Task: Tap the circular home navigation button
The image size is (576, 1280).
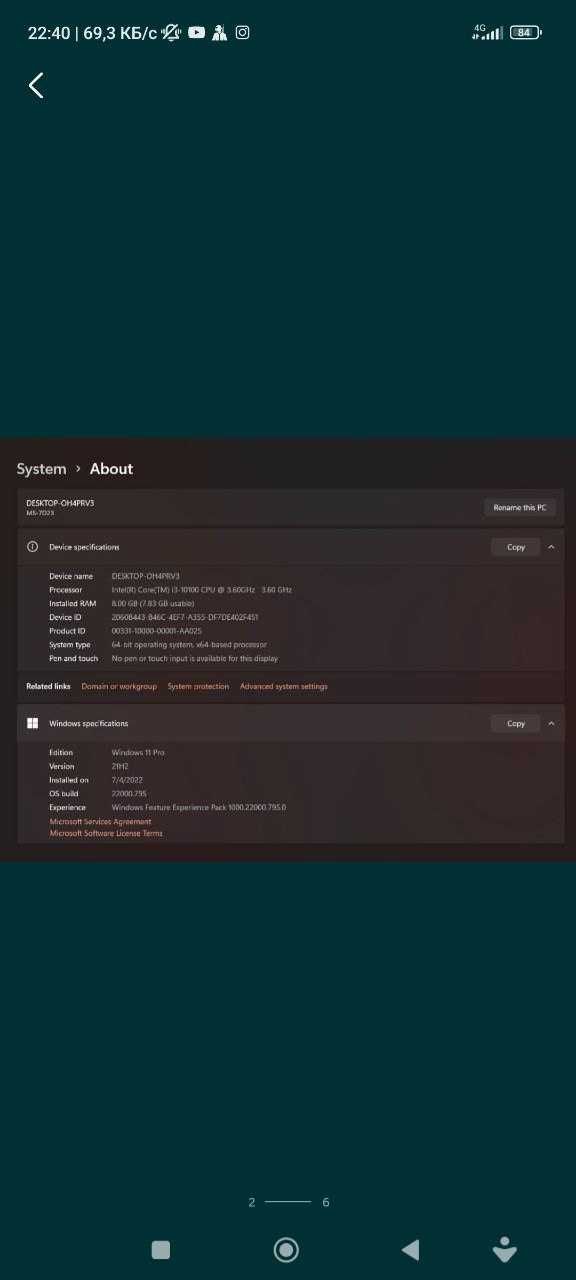Action: 286,1249
